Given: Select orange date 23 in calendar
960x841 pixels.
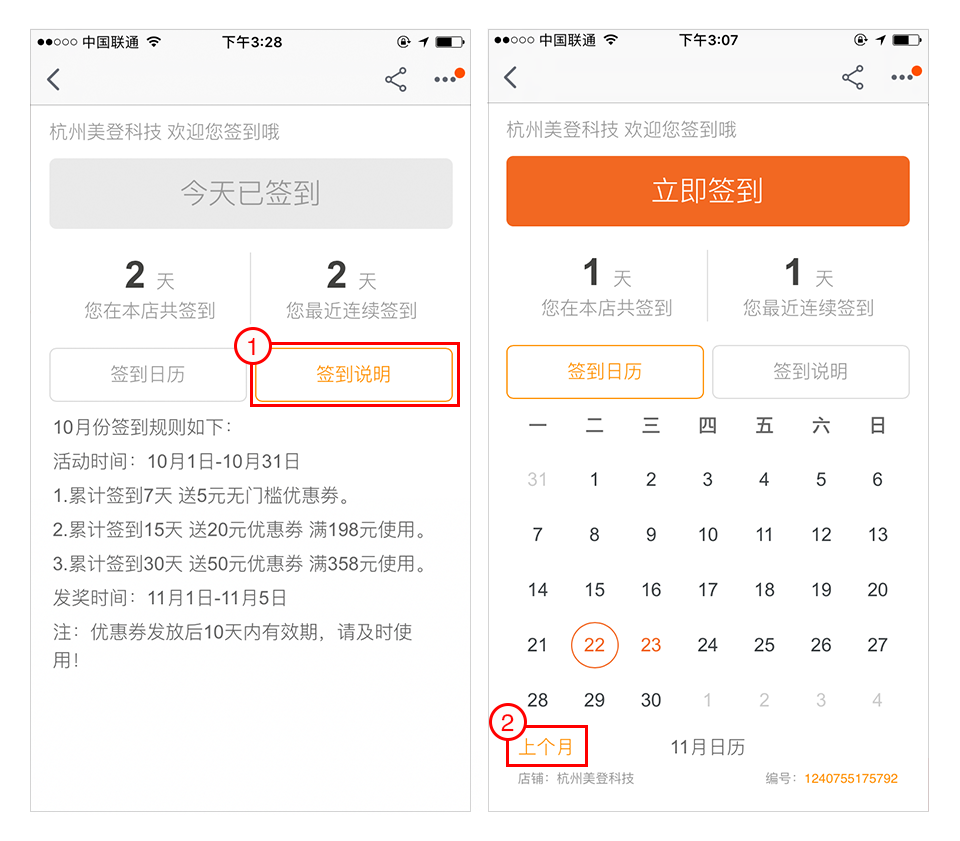Looking at the screenshot, I should [651, 645].
